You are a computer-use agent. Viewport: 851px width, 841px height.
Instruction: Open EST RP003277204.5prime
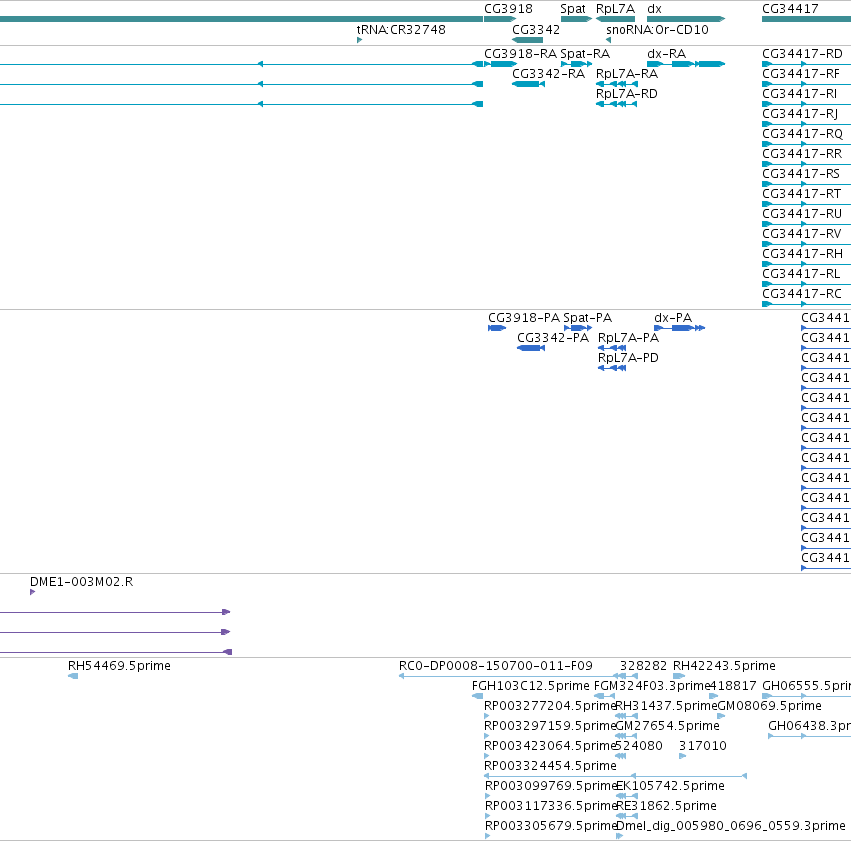coord(550,706)
